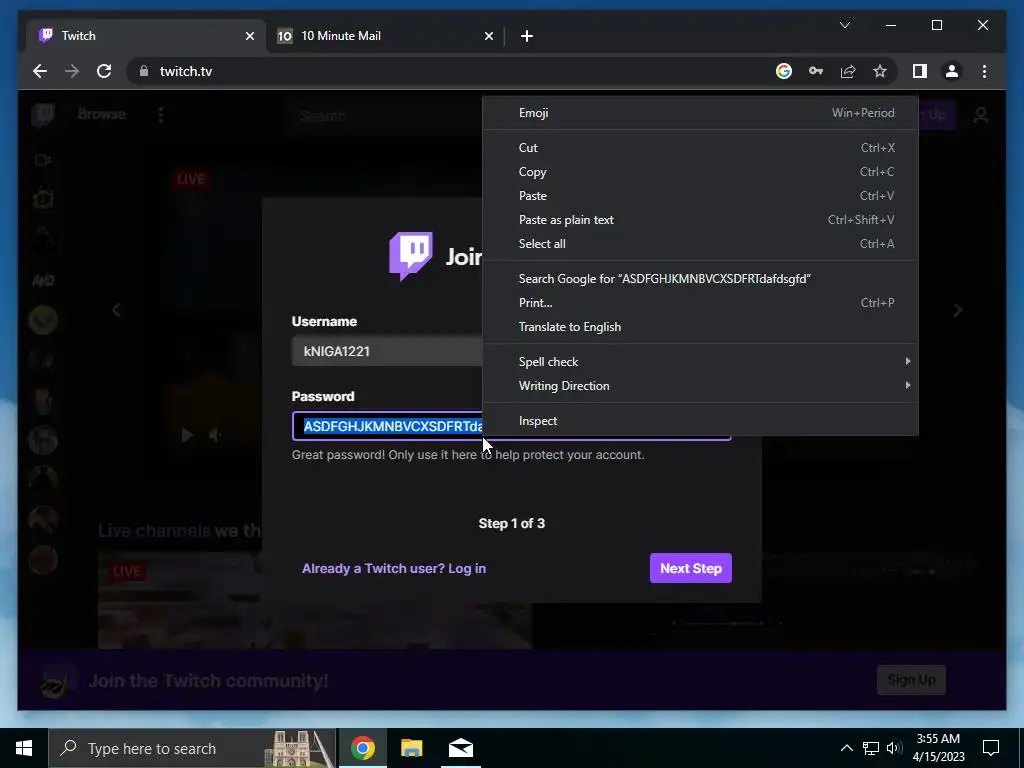Screen dimensions: 1024x768
Task: Click the Twitch search box
Action: [385, 116]
